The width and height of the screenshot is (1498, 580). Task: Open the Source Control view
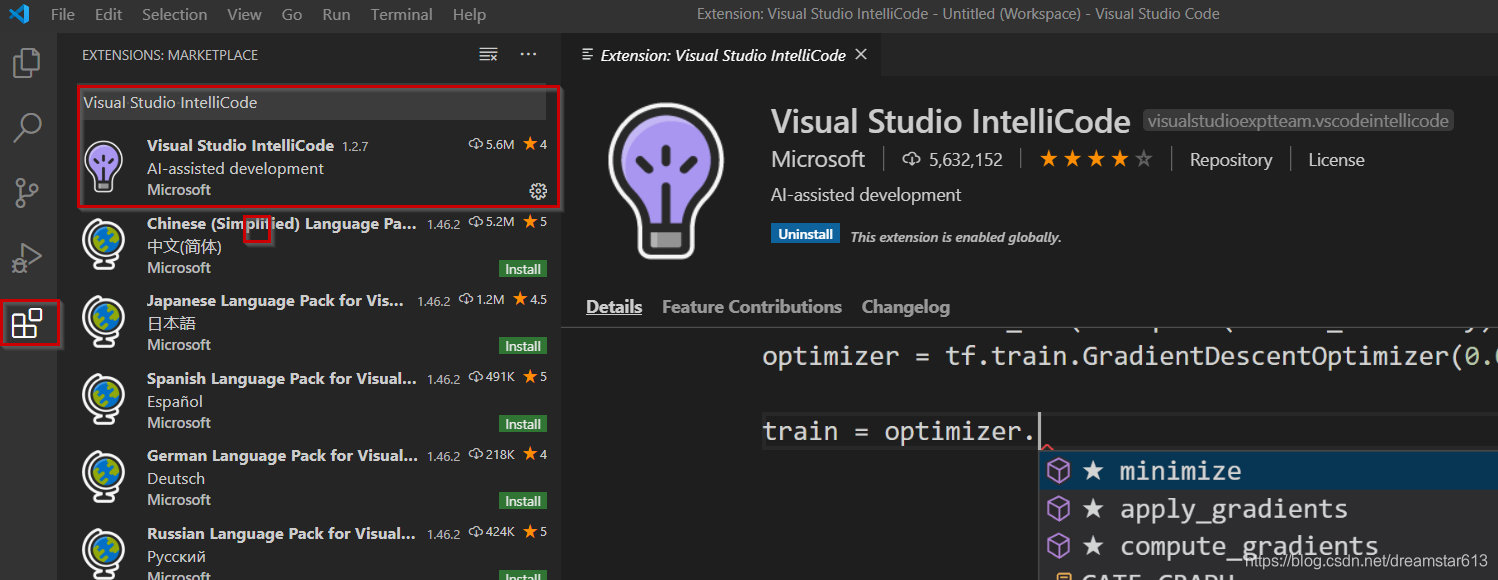pyautogui.click(x=27, y=192)
